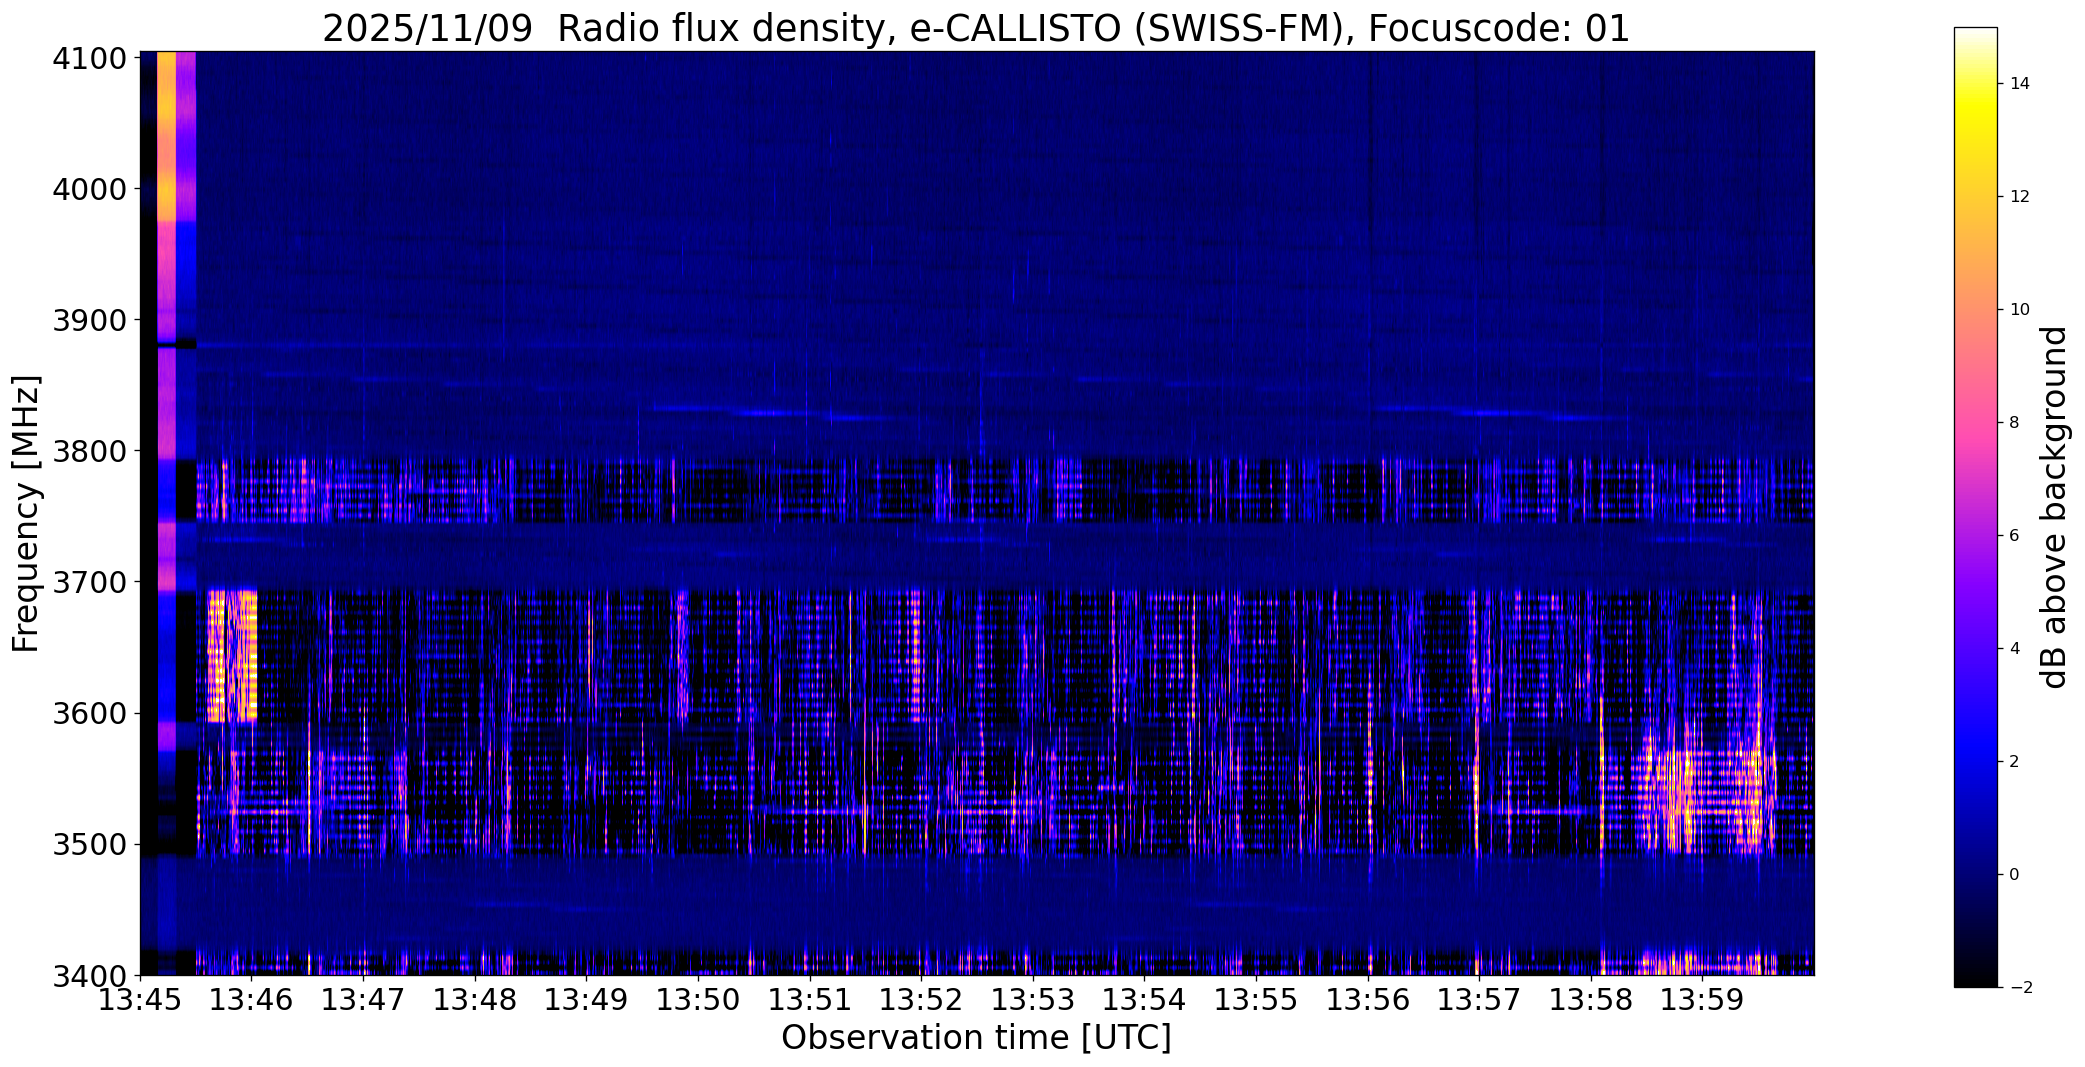Click the colorbar tick label 8
The height and width of the screenshot is (1067, 2085).
click(2014, 423)
